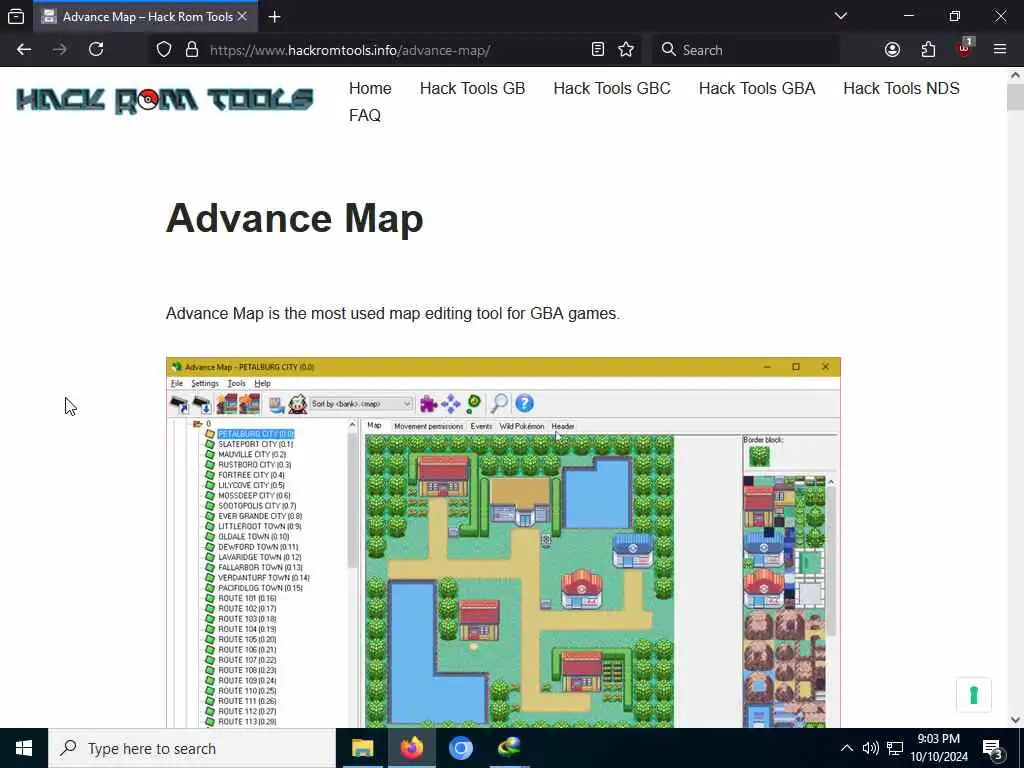Viewport: 1024px width, 768px height.
Task: Open the Hack Tools NDS menu
Action: (901, 89)
